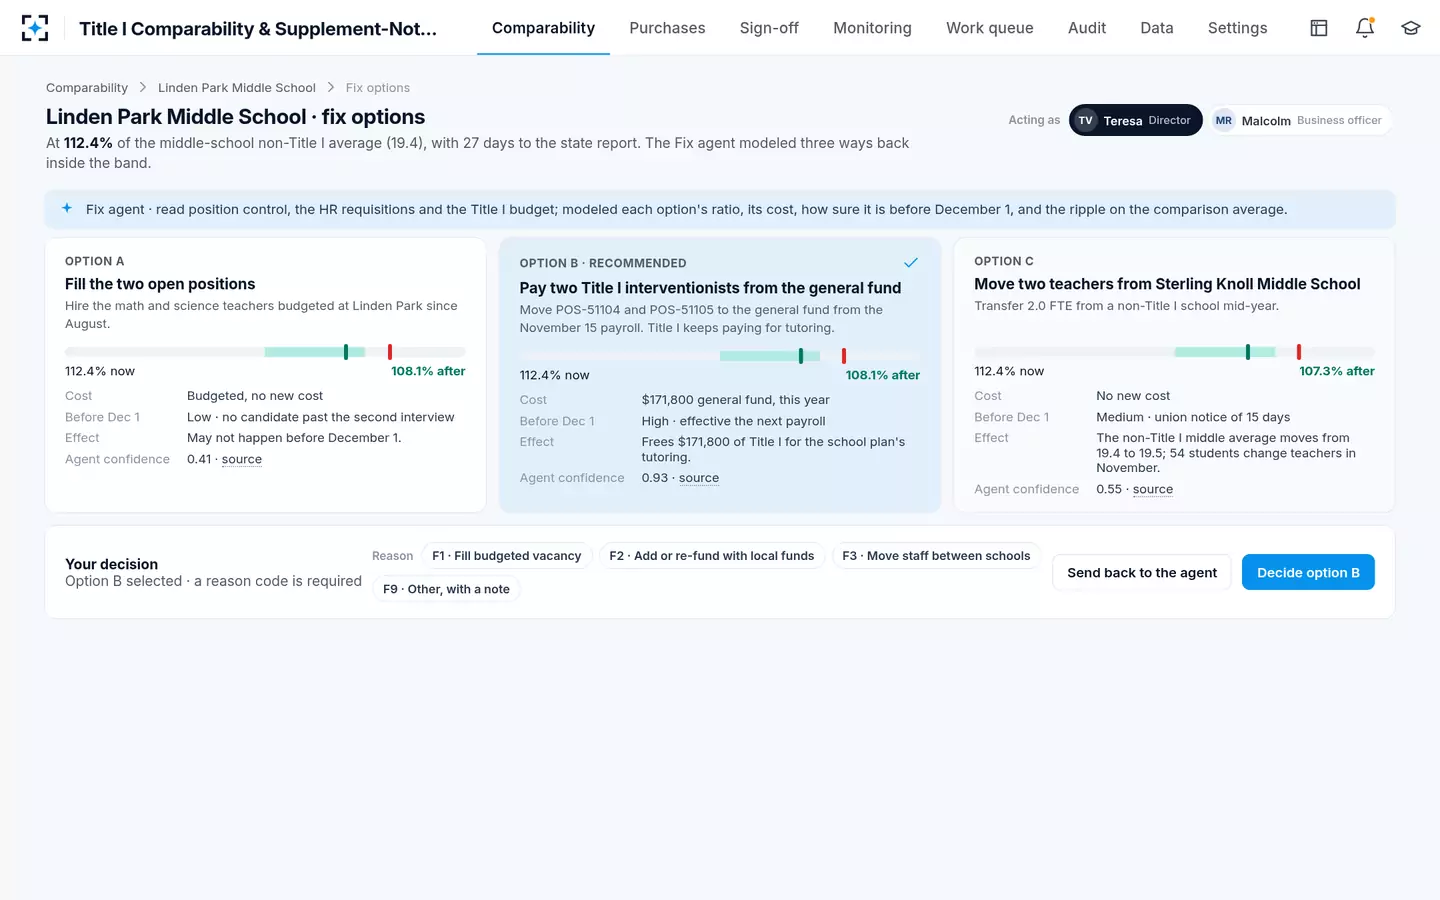1440x900 pixels.
Task: Act as Teresa, Director
Action: point(1136,120)
